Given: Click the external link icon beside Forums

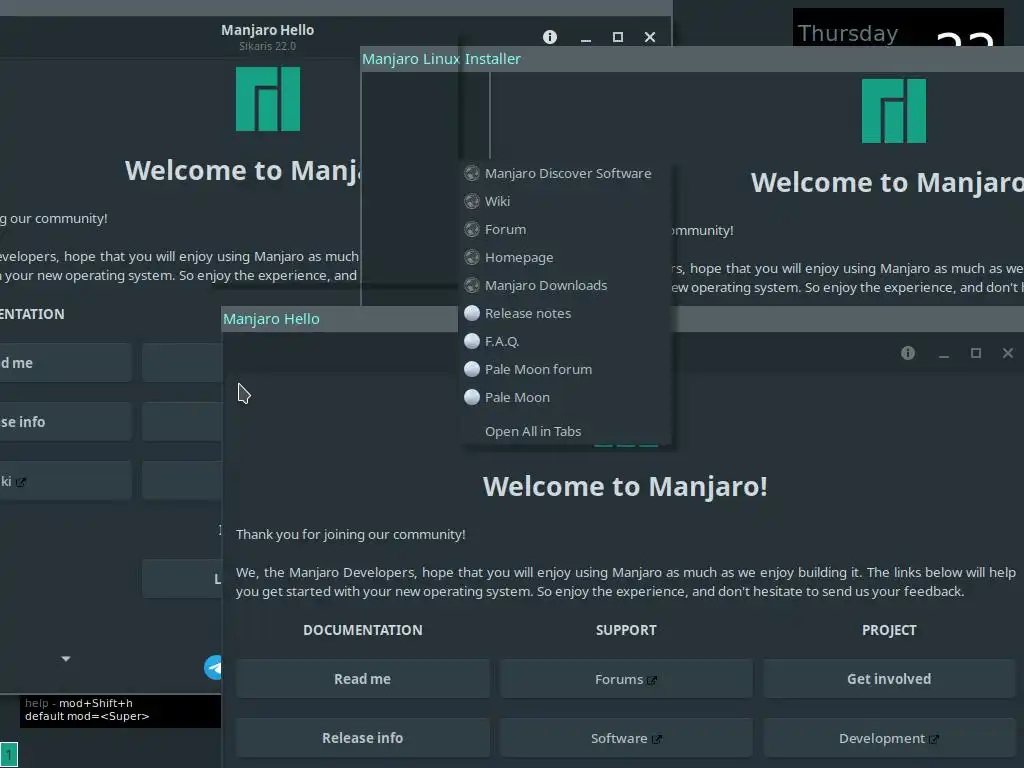Looking at the screenshot, I should (x=652, y=680).
